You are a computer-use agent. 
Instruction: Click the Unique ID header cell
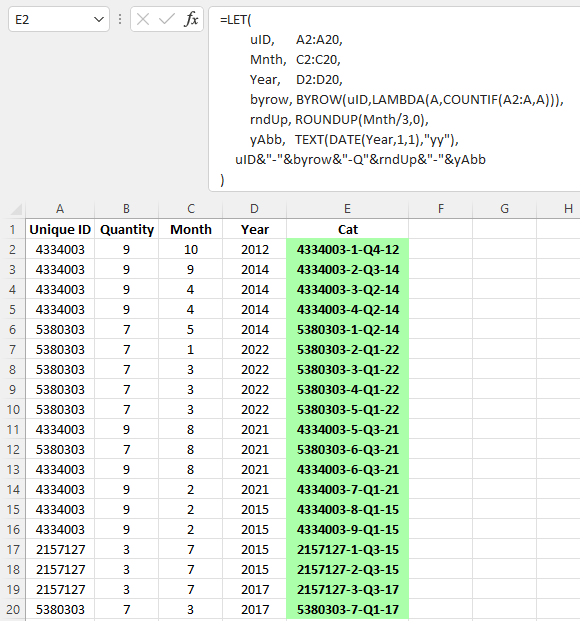[60, 229]
